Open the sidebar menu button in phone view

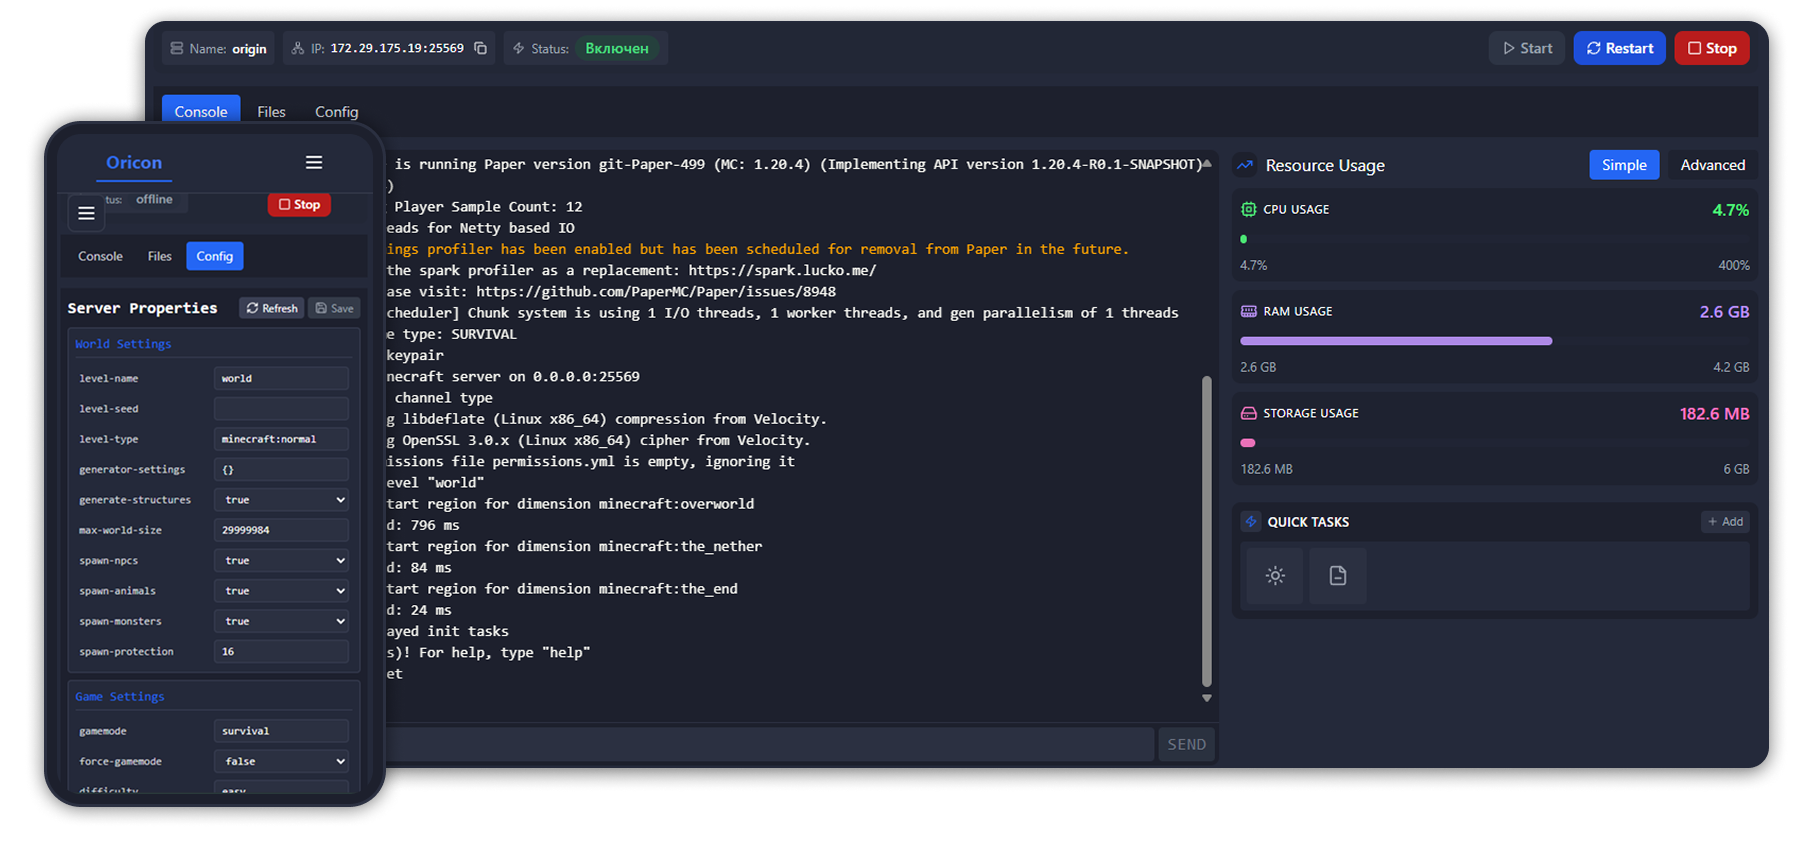(87, 213)
